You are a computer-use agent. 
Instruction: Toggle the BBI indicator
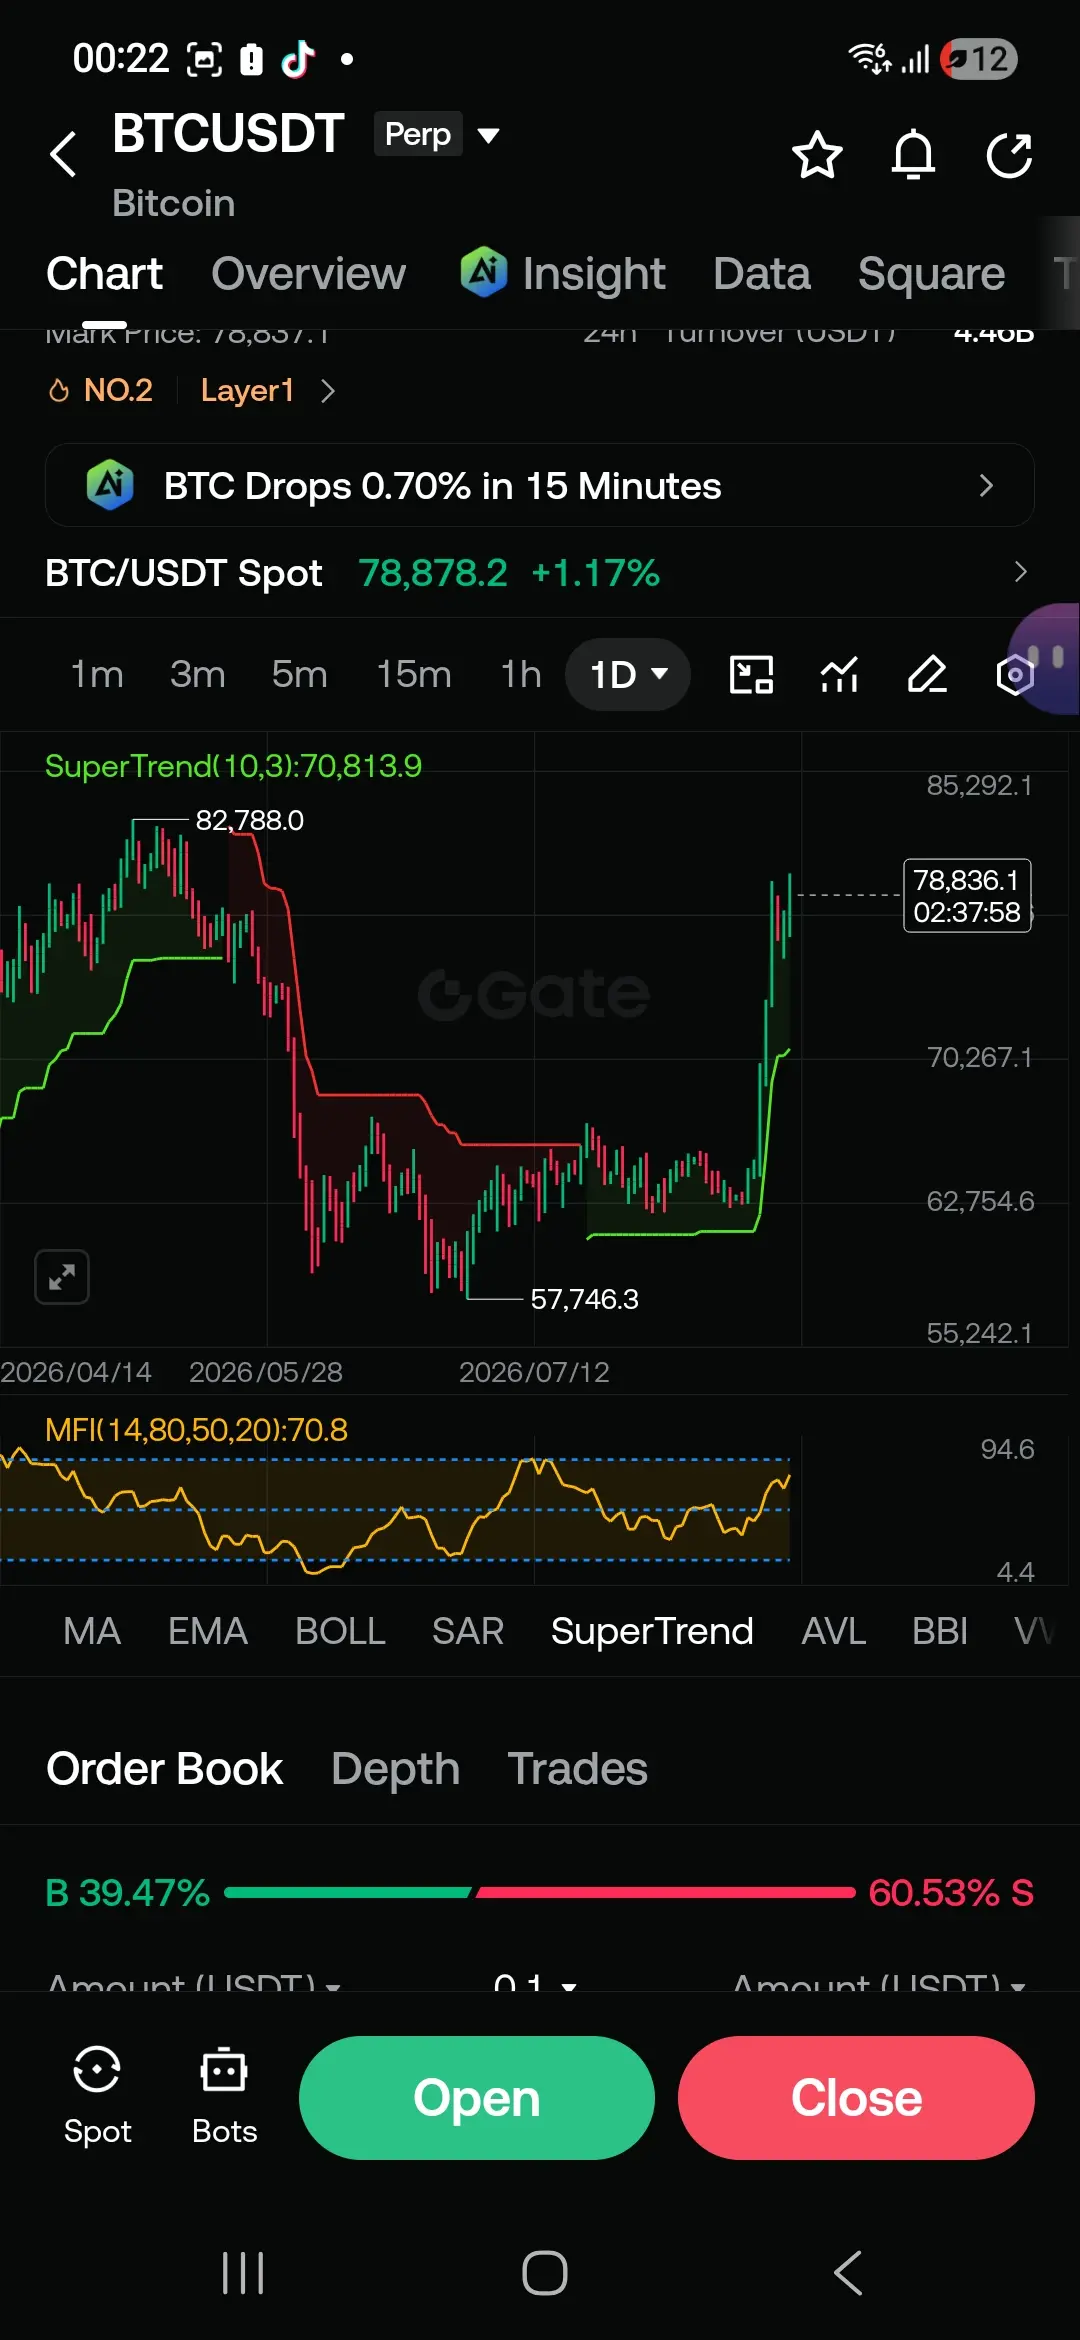click(940, 1631)
